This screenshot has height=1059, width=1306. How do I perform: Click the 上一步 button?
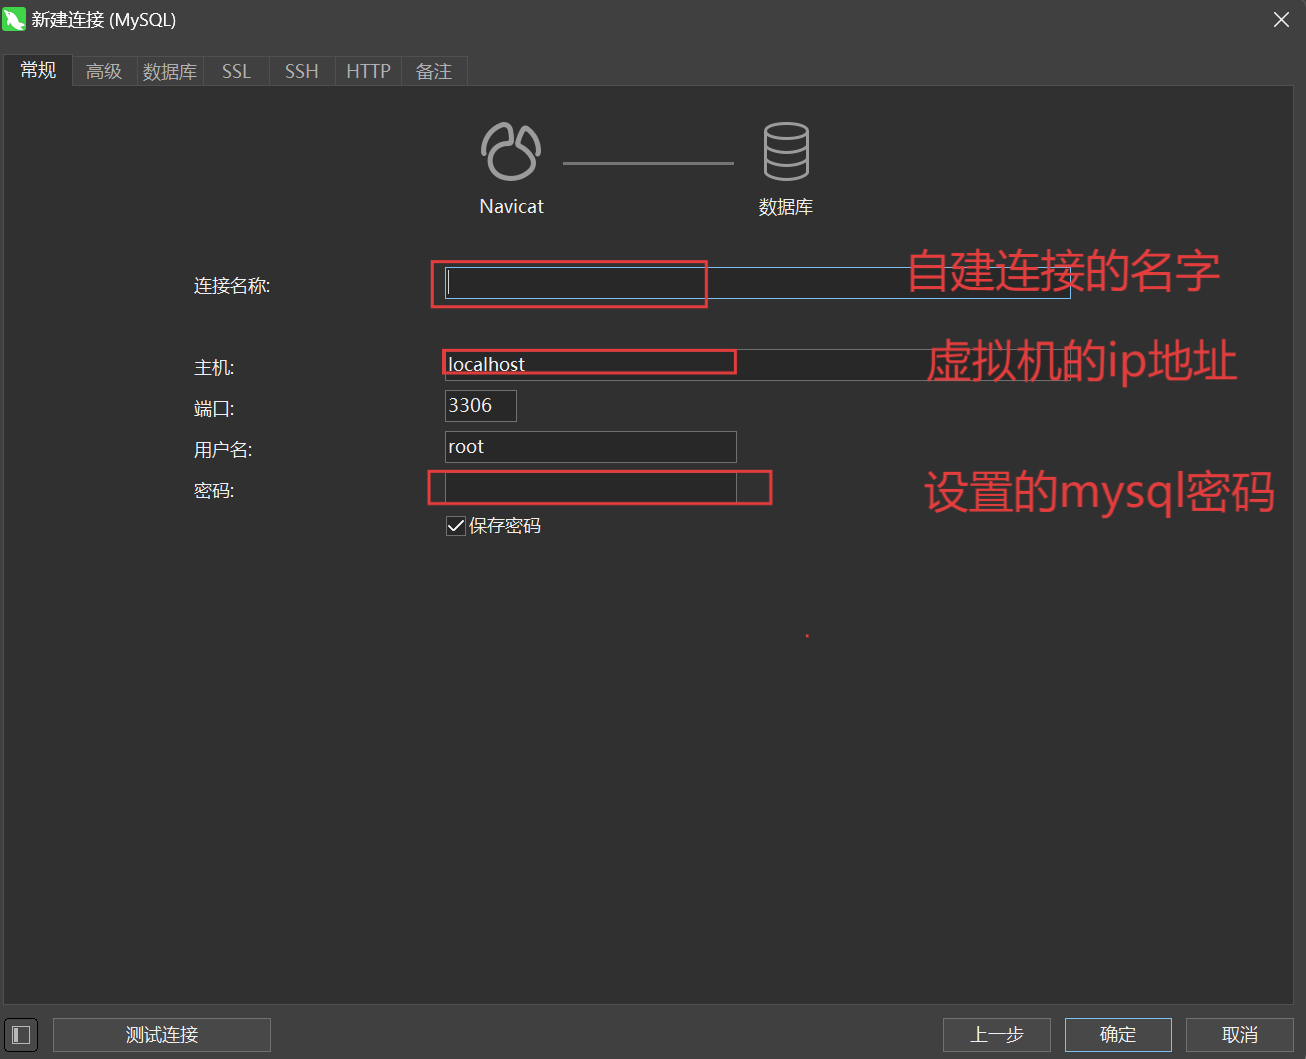[997, 1035]
